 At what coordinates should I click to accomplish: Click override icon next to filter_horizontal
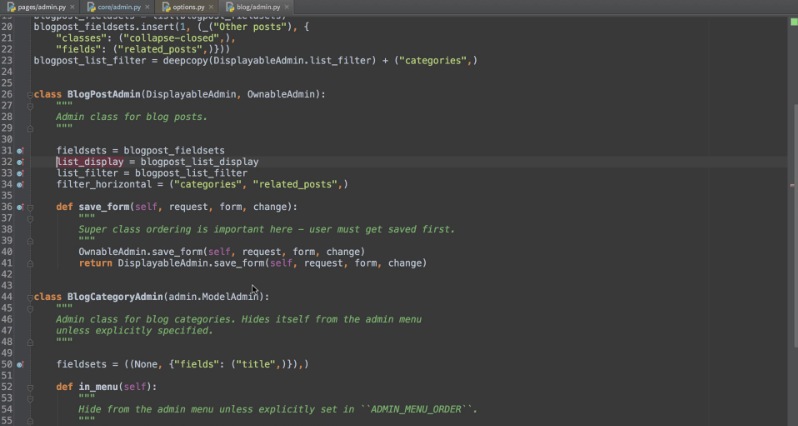(19, 184)
